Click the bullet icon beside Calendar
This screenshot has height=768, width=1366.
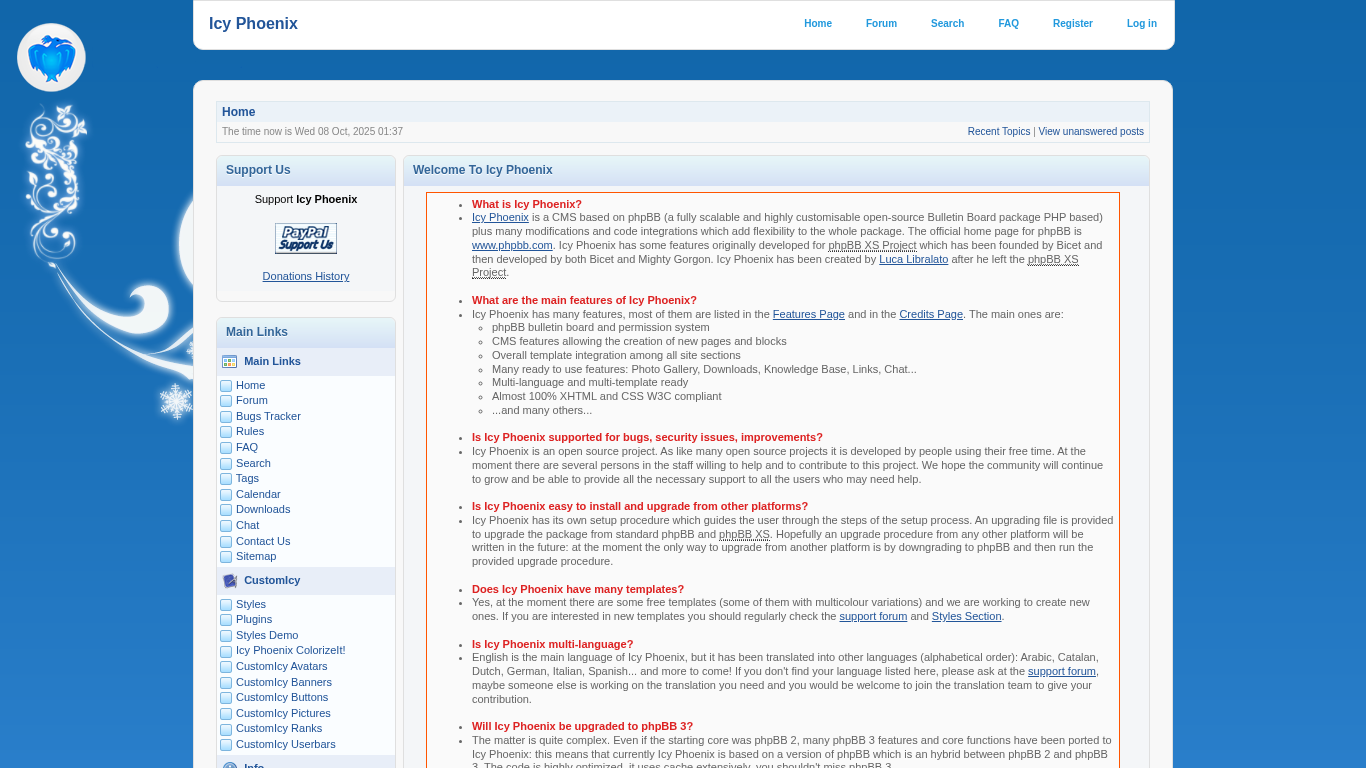pos(226,495)
